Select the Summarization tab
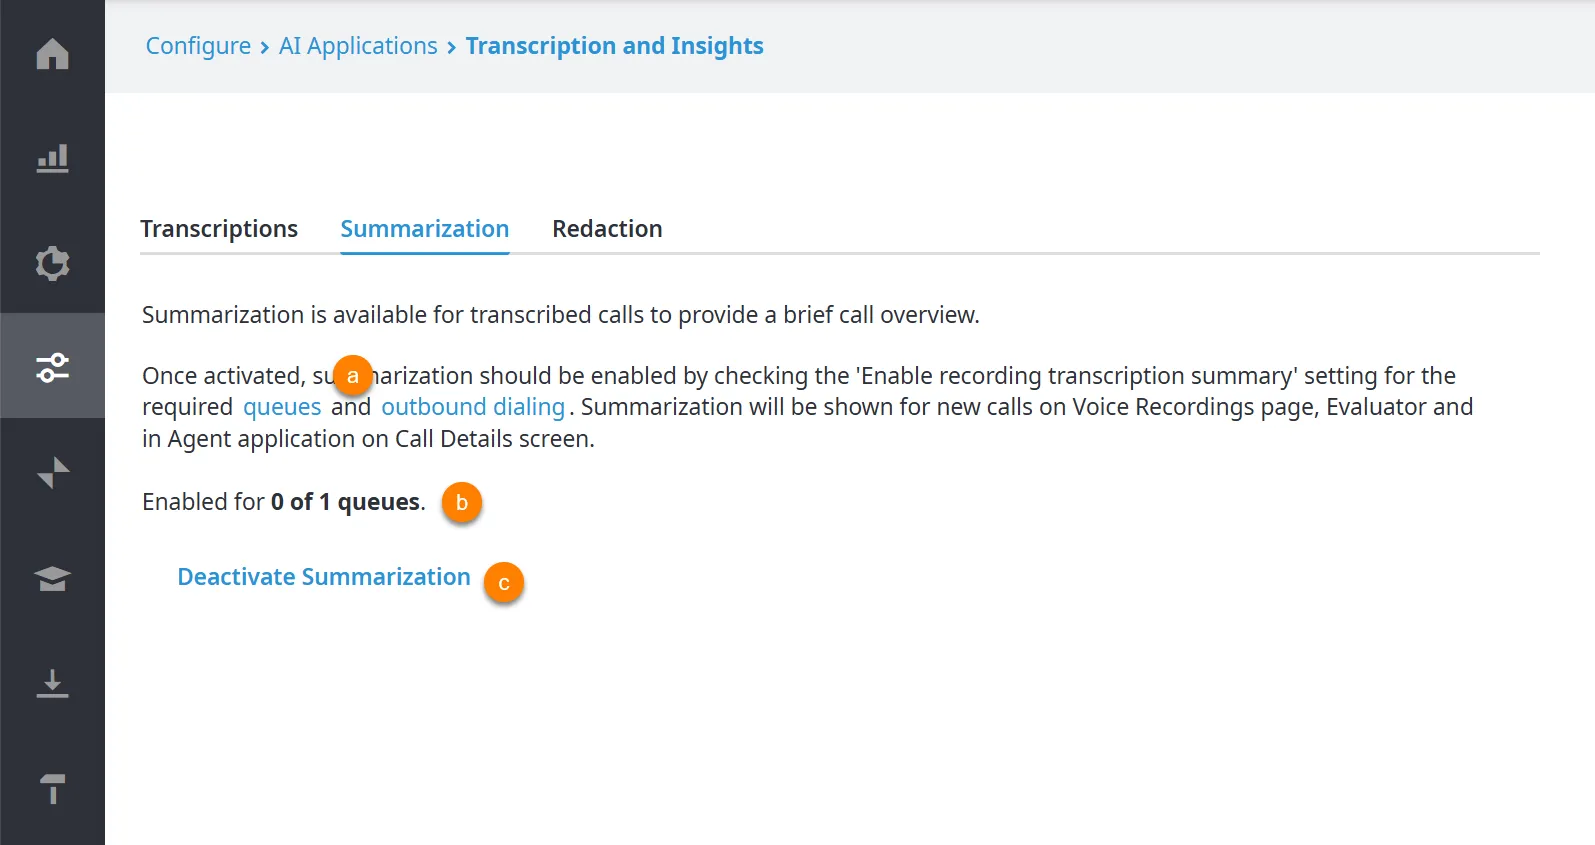This screenshot has height=845, width=1595. (x=425, y=229)
